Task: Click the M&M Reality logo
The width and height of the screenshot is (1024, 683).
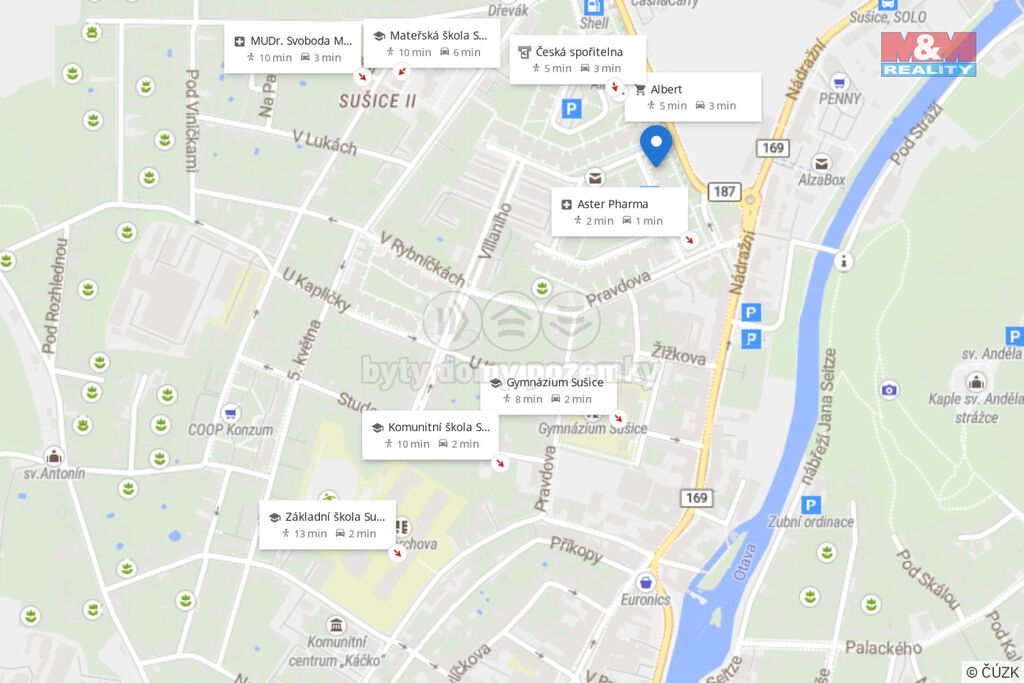Action: tap(928, 54)
